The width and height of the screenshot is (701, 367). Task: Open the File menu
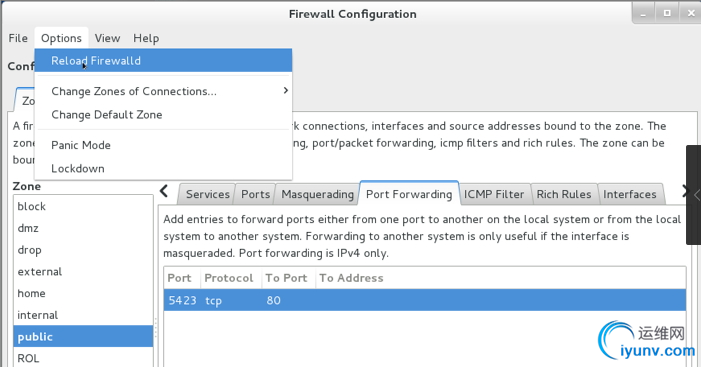pyautogui.click(x=18, y=38)
